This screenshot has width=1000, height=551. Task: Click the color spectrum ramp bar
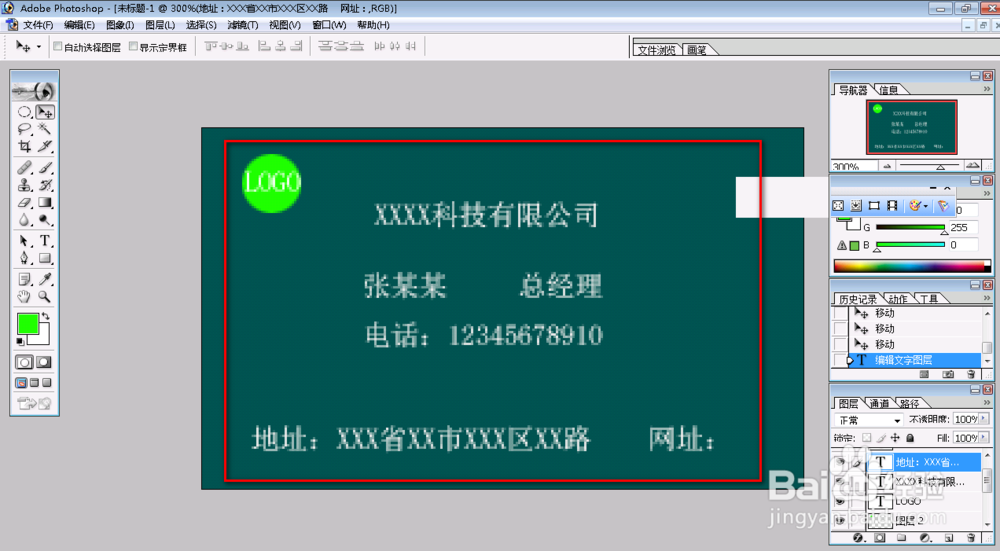pyautogui.click(x=912, y=267)
